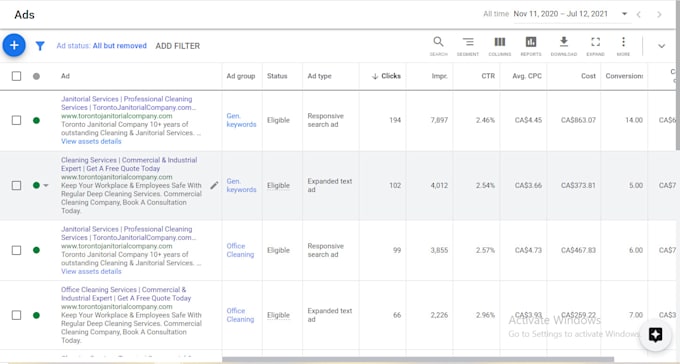Open Gen. keywords ad group of first row

coord(241,120)
